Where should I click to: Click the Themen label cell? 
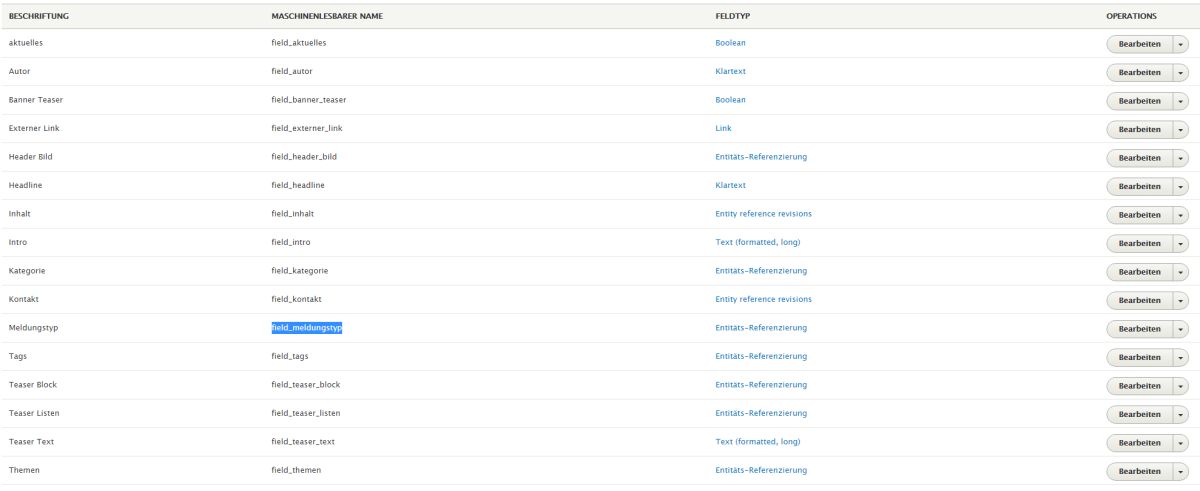[25, 470]
